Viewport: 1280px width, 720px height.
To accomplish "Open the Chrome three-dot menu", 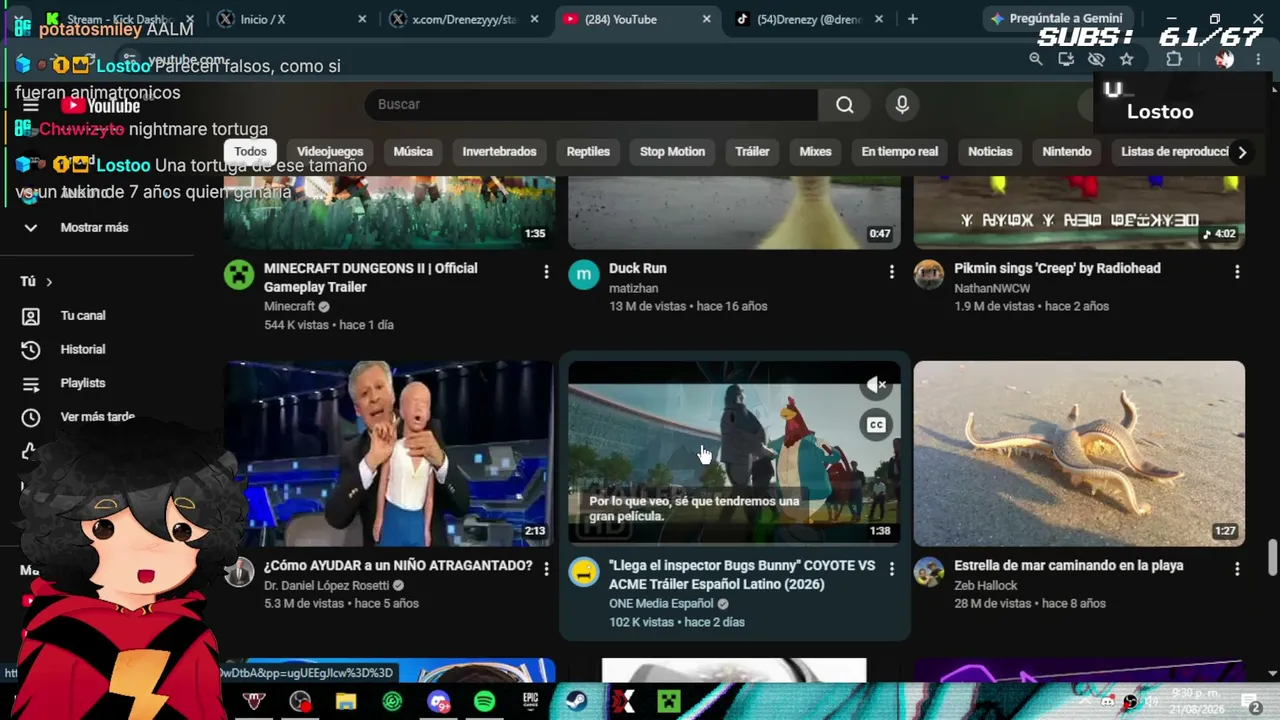I will 1258,59.
